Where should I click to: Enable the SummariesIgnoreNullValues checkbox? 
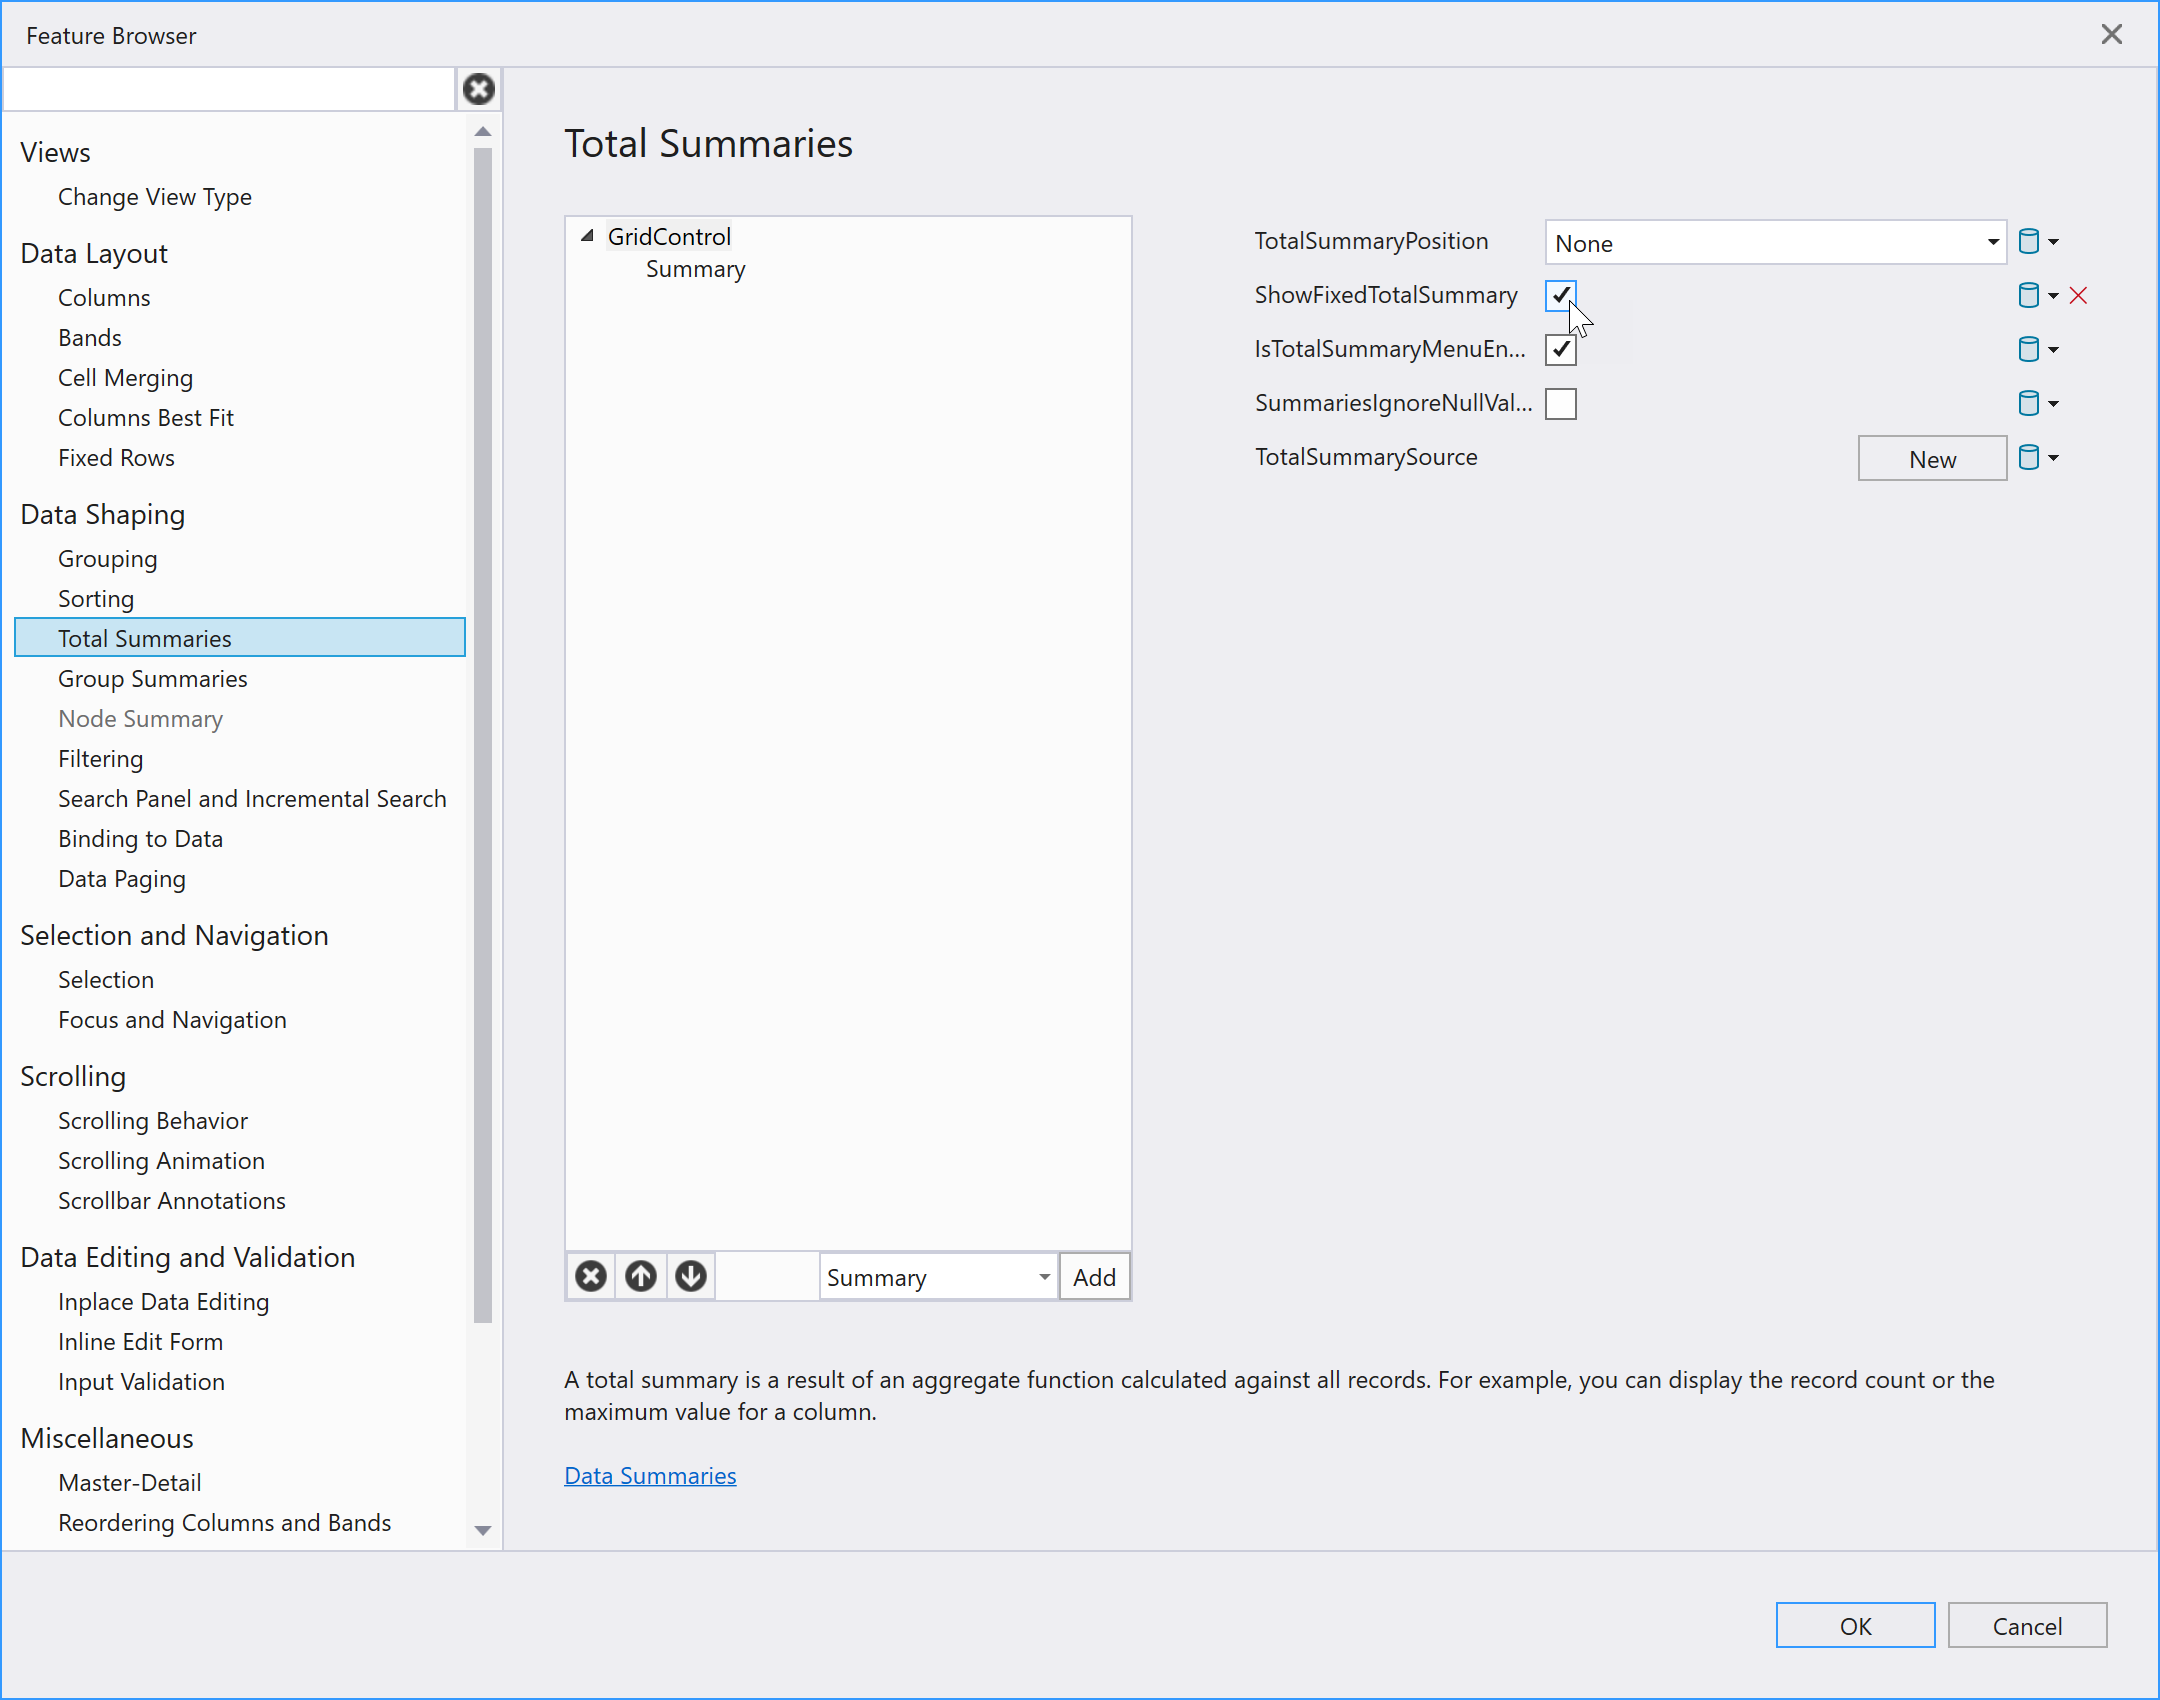coord(1560,404)
